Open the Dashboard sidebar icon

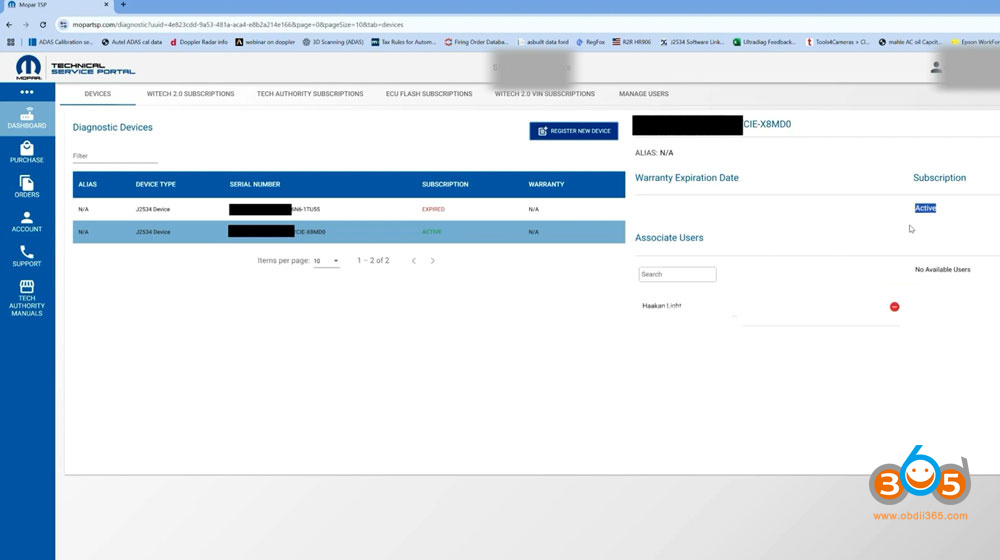27,117
